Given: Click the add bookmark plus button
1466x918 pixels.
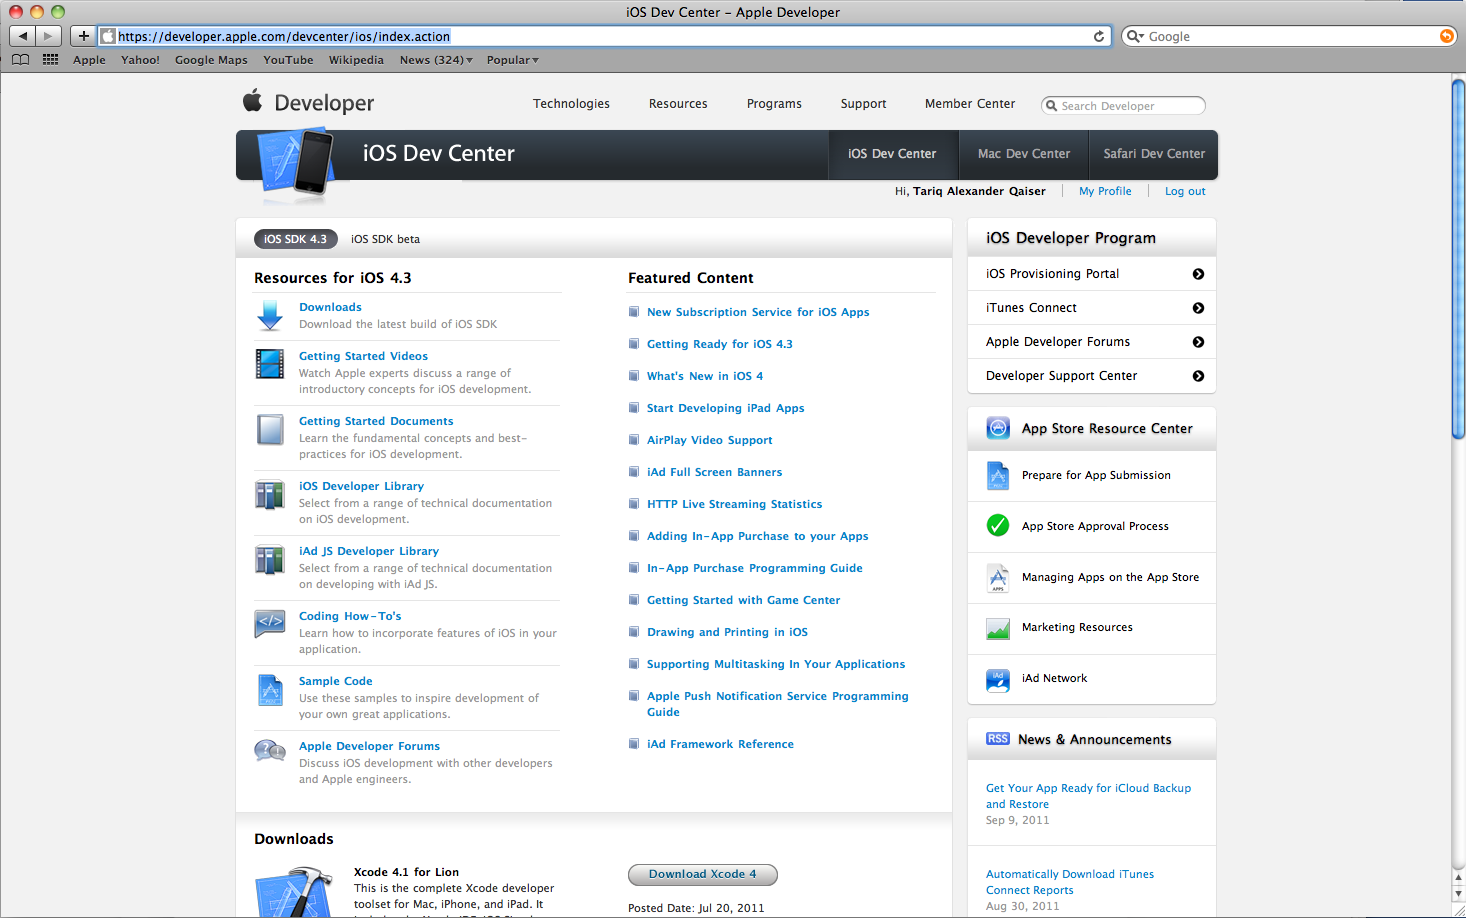Looking at the screenshot, I should point(84,36).
